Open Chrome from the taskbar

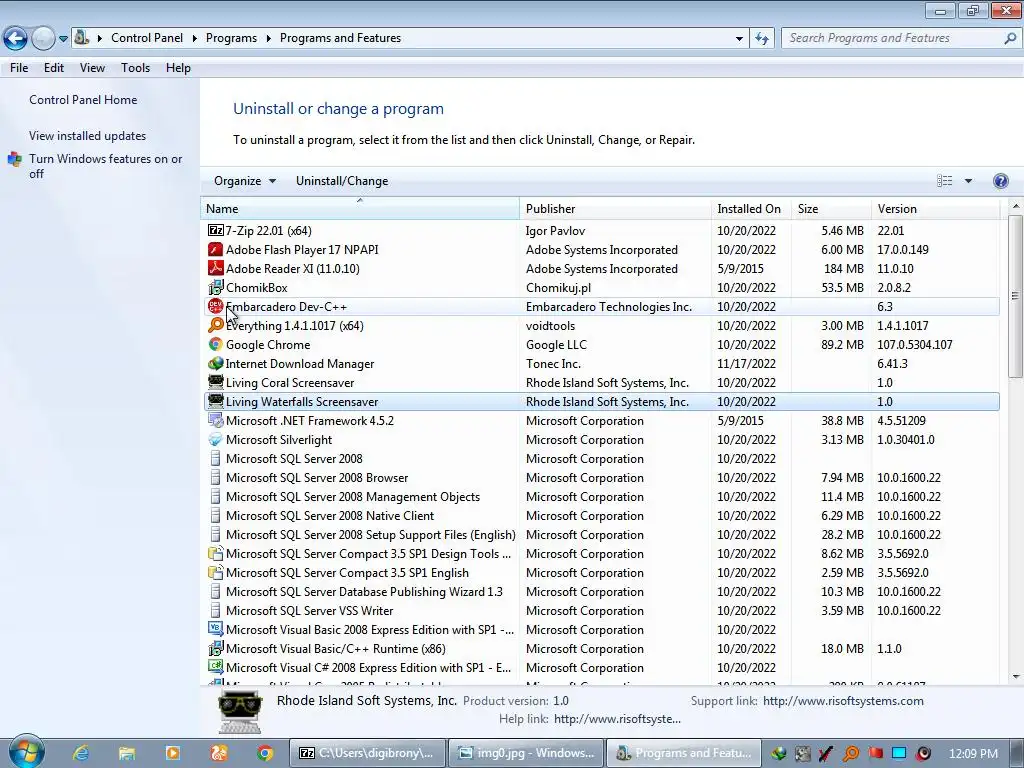pos(265,753)
